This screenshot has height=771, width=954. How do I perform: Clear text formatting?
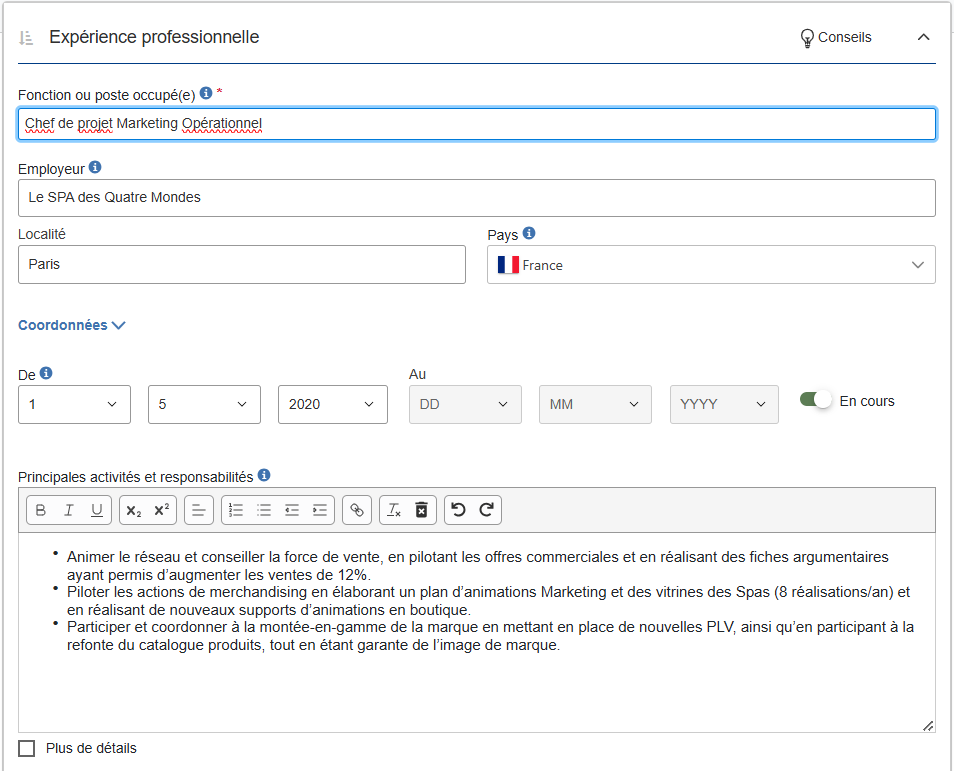(394, 510)
